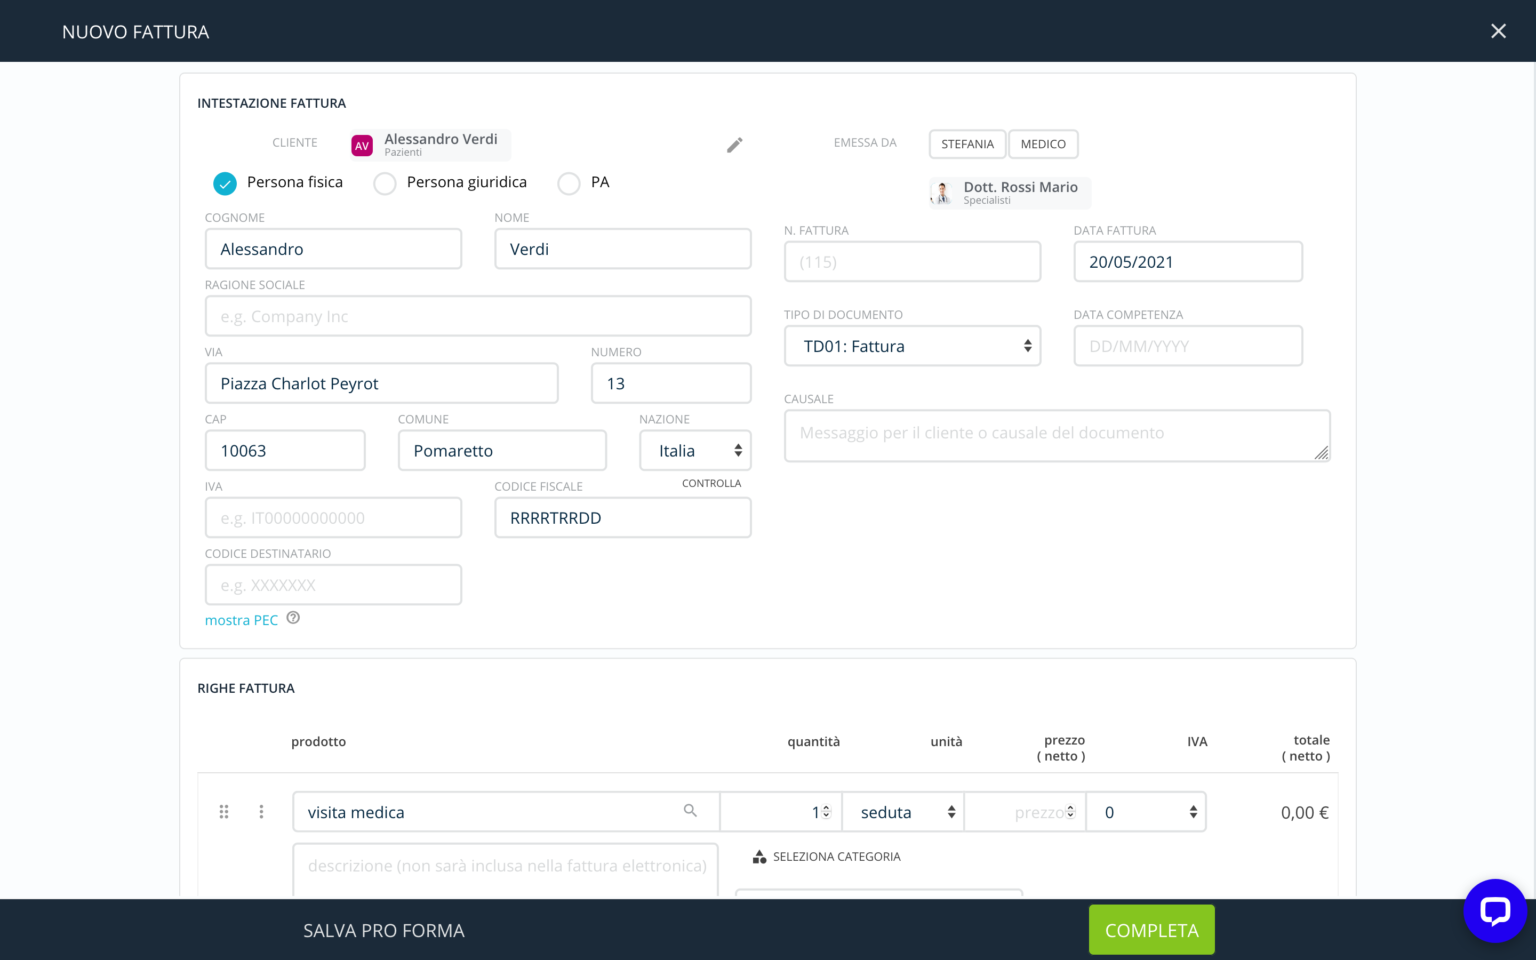Choose the PA client type
Viewport: 1536px width, 960px height.
(569, 183)
